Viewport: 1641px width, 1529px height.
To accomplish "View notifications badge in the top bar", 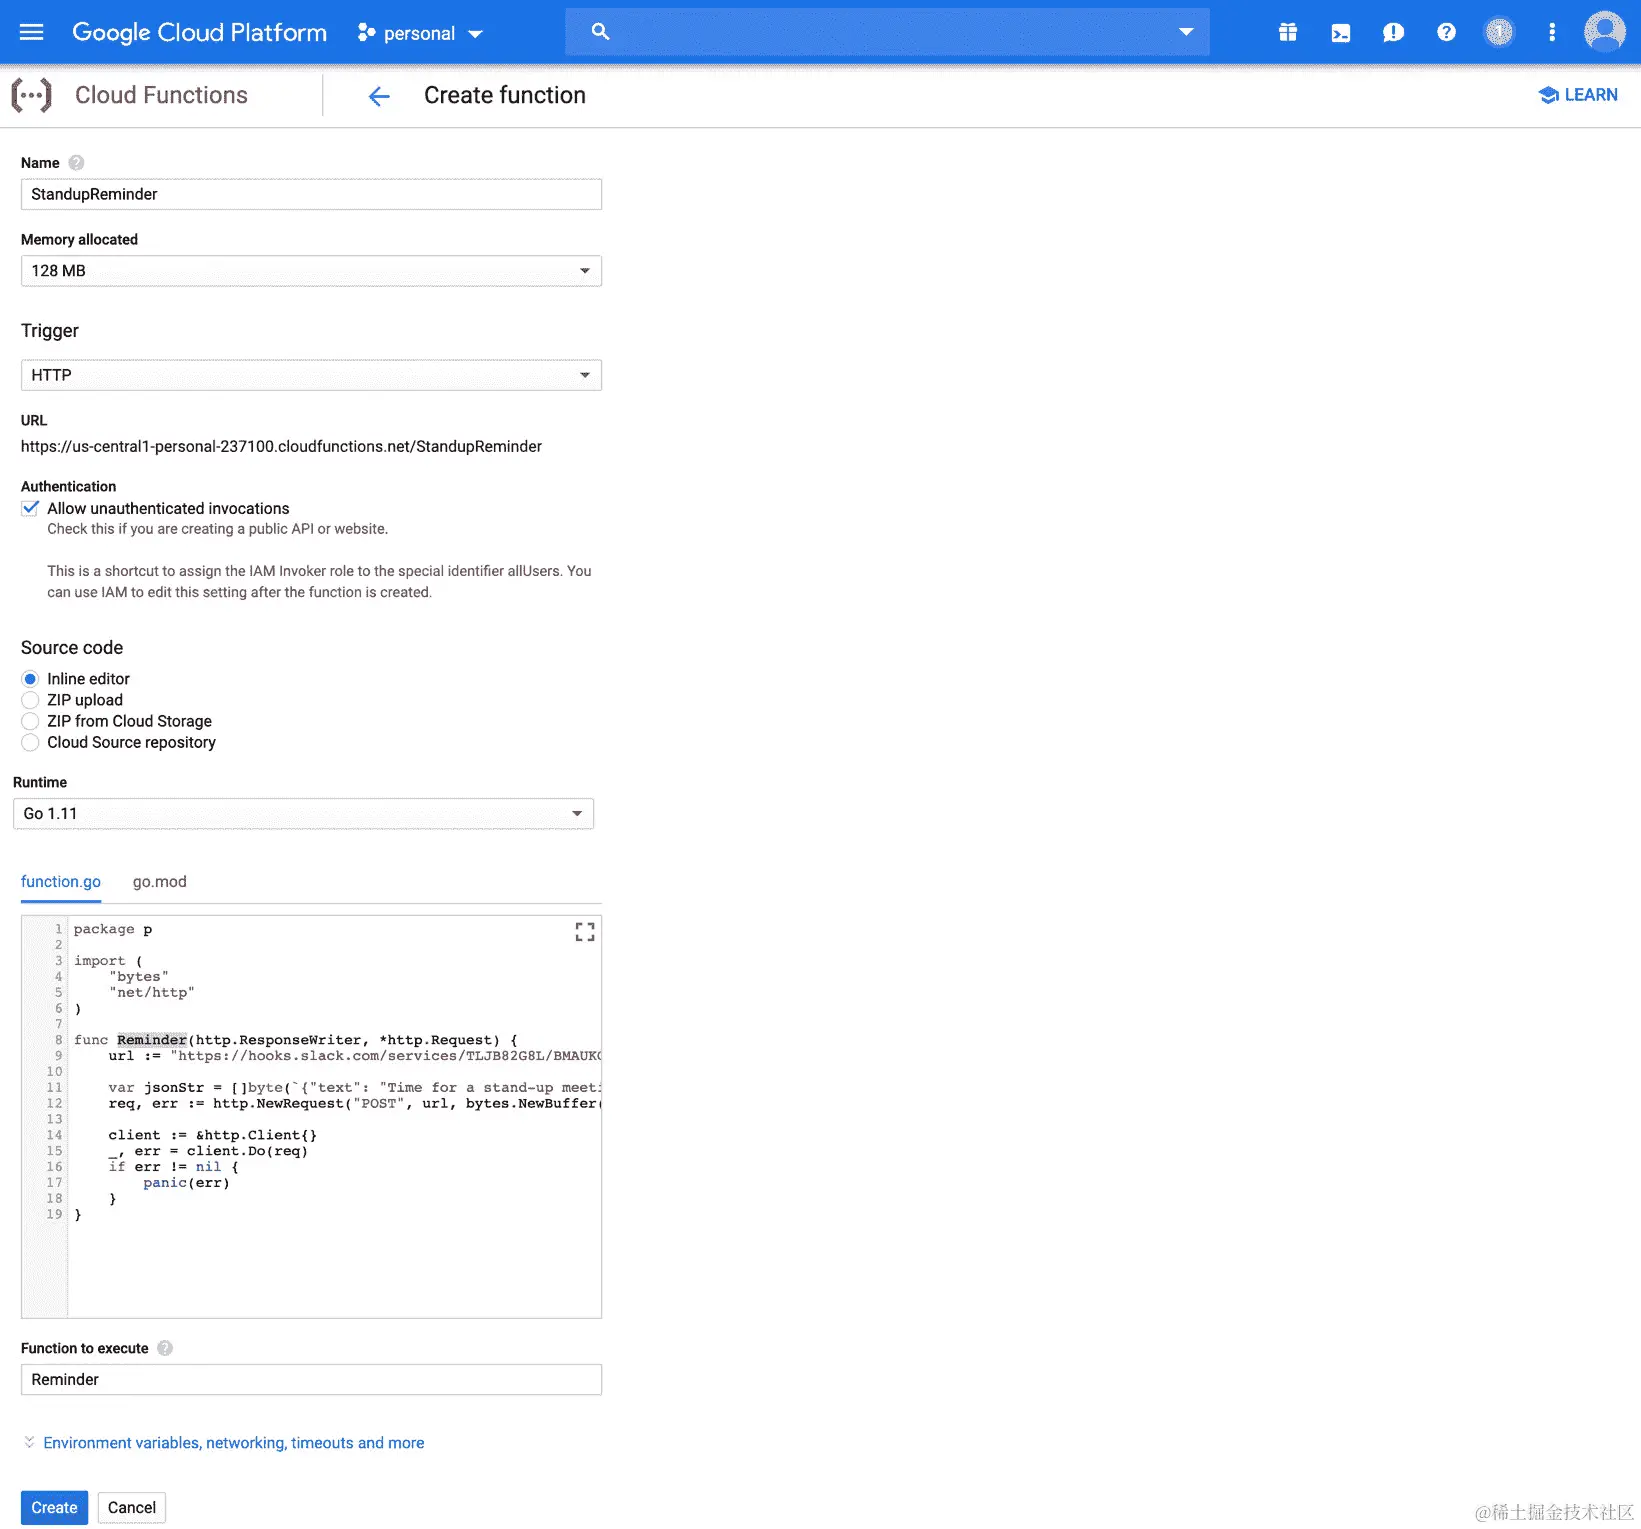I will [x=1499, y=31].
